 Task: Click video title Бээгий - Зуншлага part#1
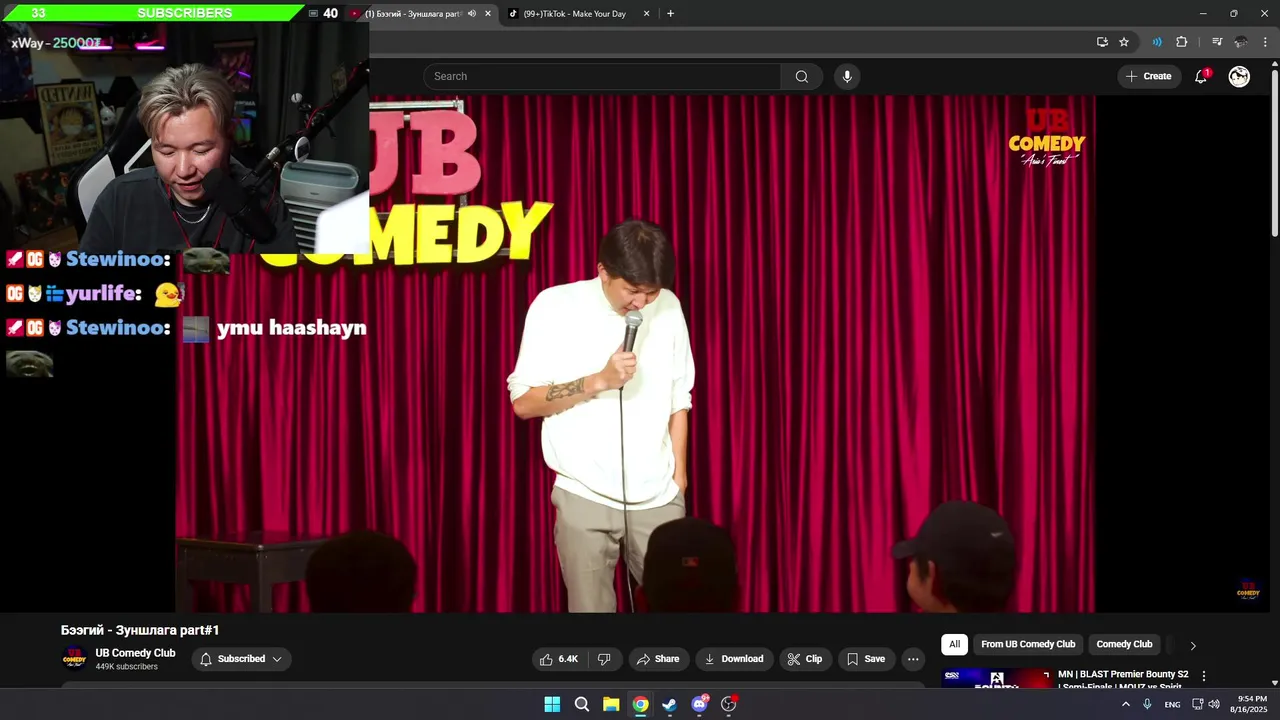click(140, 630)
